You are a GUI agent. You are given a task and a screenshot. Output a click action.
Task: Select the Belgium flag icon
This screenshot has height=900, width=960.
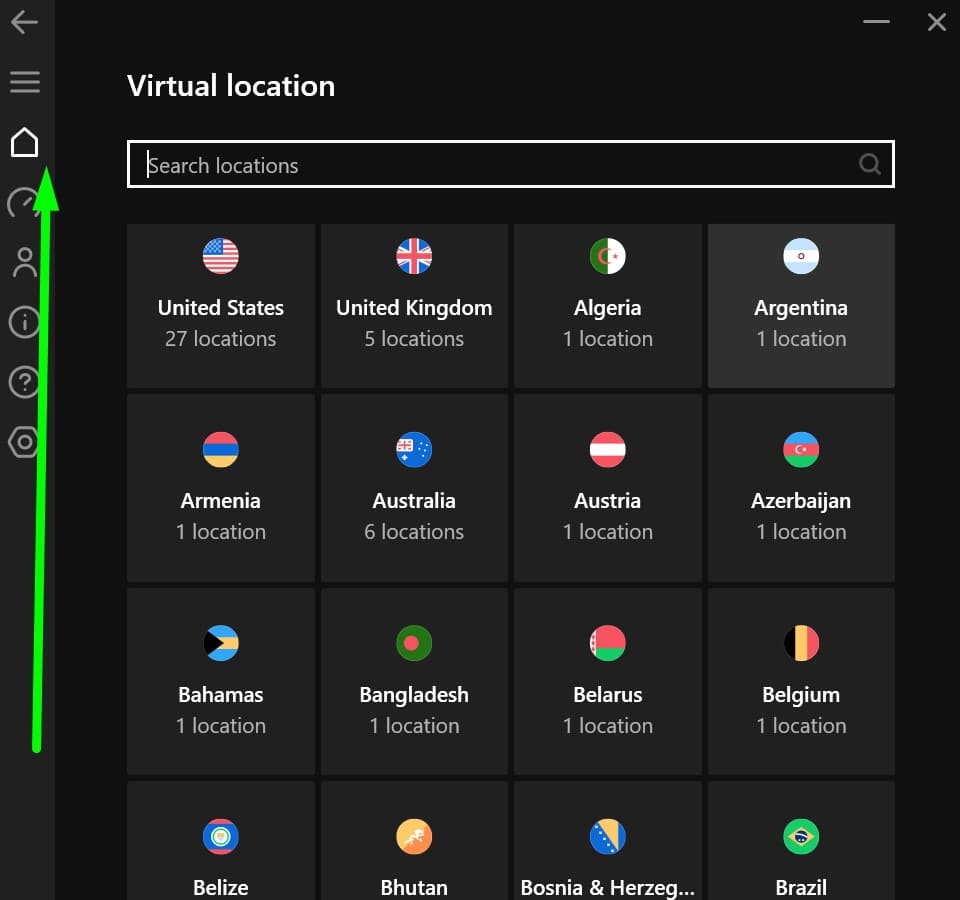(x=801, y=643)
